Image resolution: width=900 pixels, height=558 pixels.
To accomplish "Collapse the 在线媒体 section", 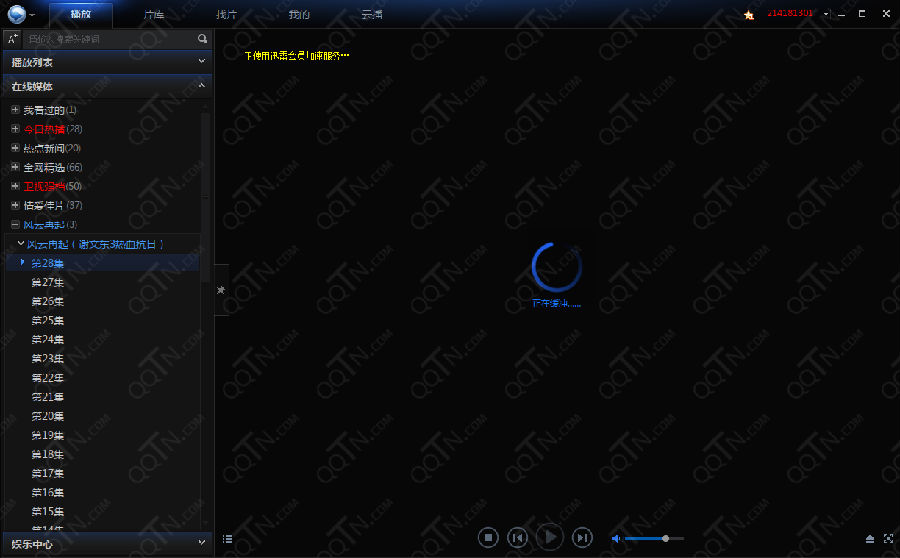I will [201, 86].
